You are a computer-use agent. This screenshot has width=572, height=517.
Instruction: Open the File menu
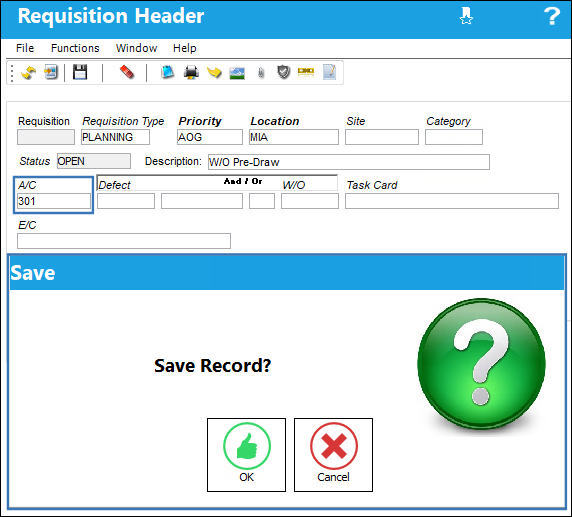(25, 48)
